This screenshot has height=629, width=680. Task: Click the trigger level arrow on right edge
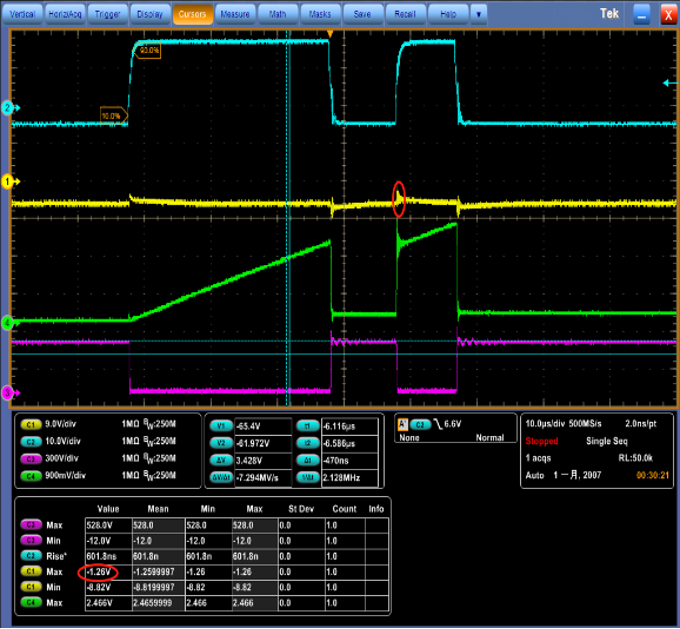click(x=668, y=84)
